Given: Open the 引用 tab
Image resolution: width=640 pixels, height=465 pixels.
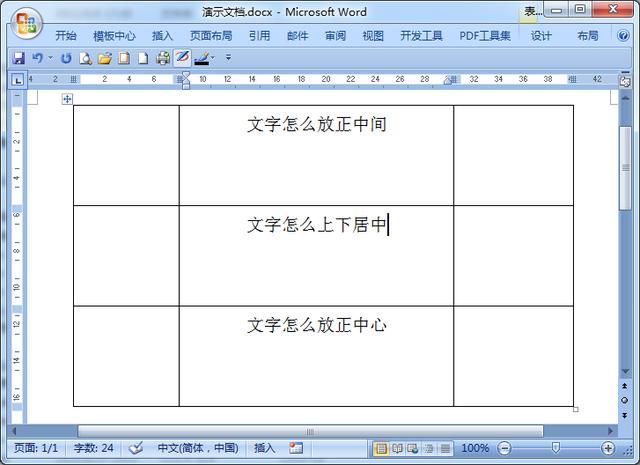Looking at the screenshot, I should [x=260, y=36].
